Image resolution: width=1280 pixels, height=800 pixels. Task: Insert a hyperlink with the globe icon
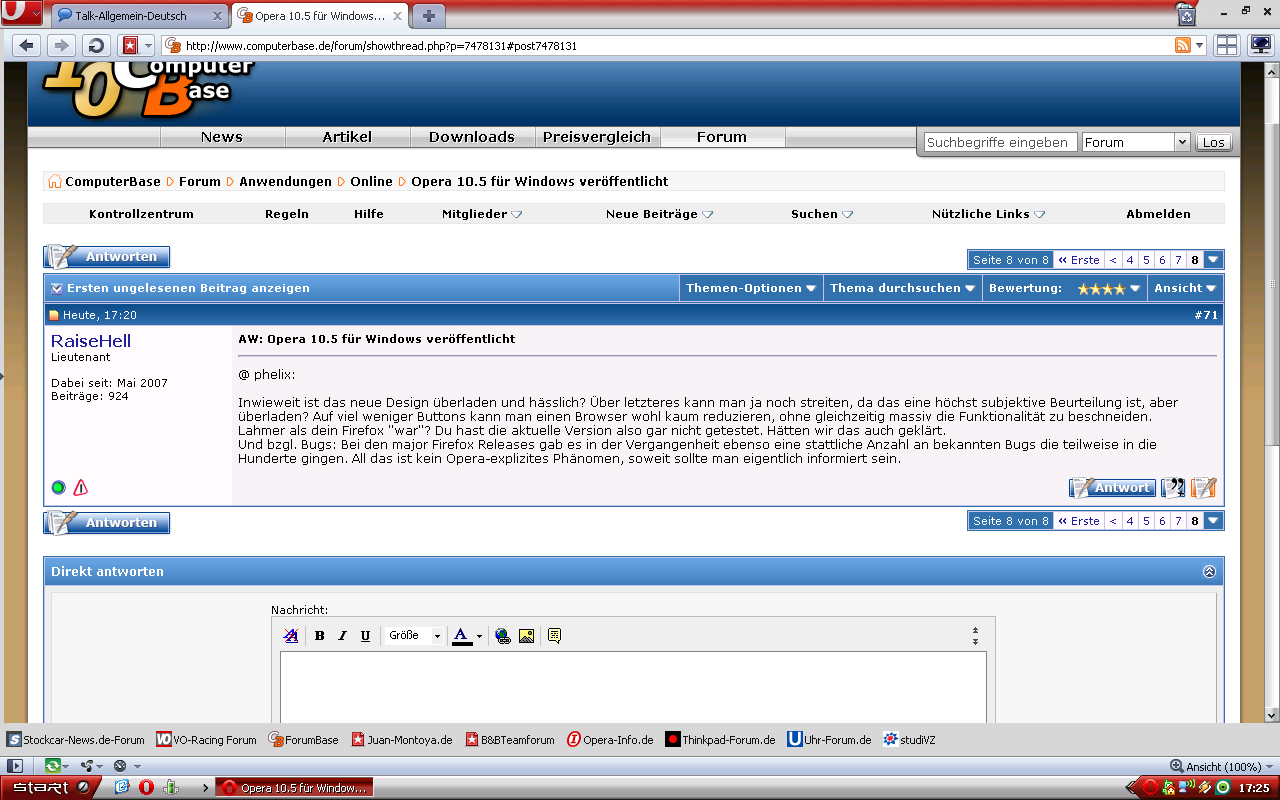tap(503, 636)
